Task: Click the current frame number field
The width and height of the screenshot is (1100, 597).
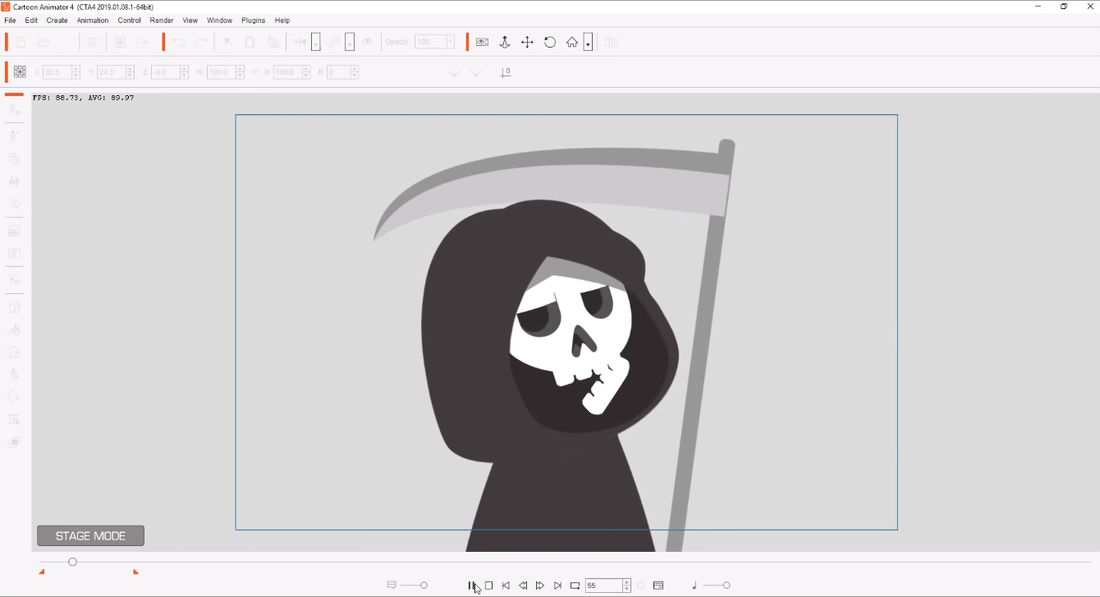Action: [603, 585]
